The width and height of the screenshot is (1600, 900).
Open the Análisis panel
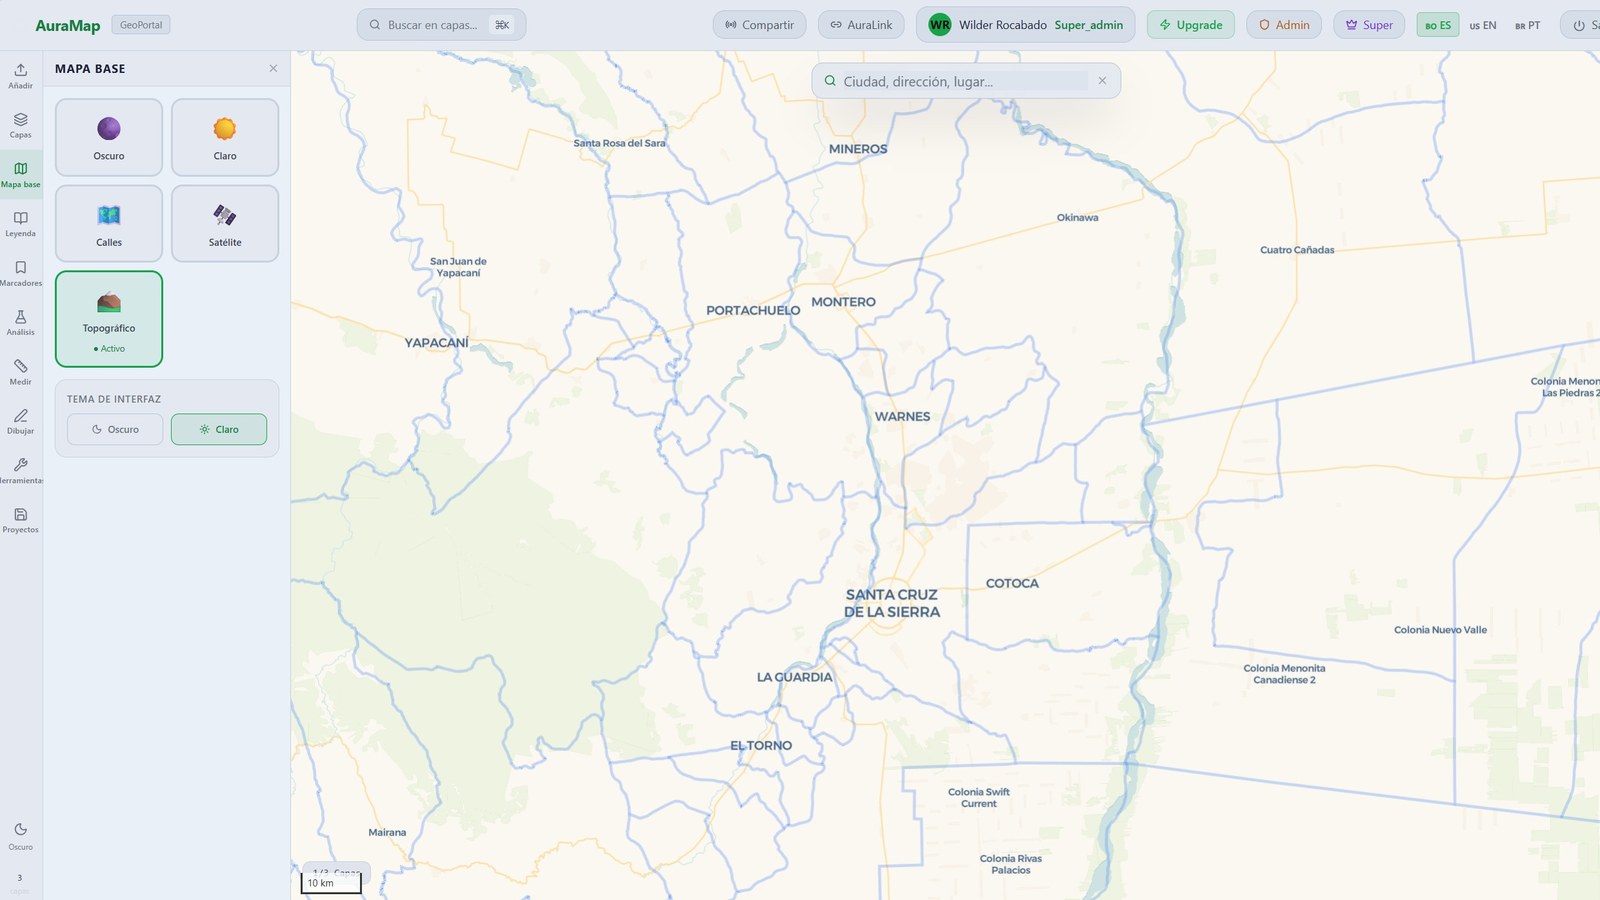click(20, 323)
